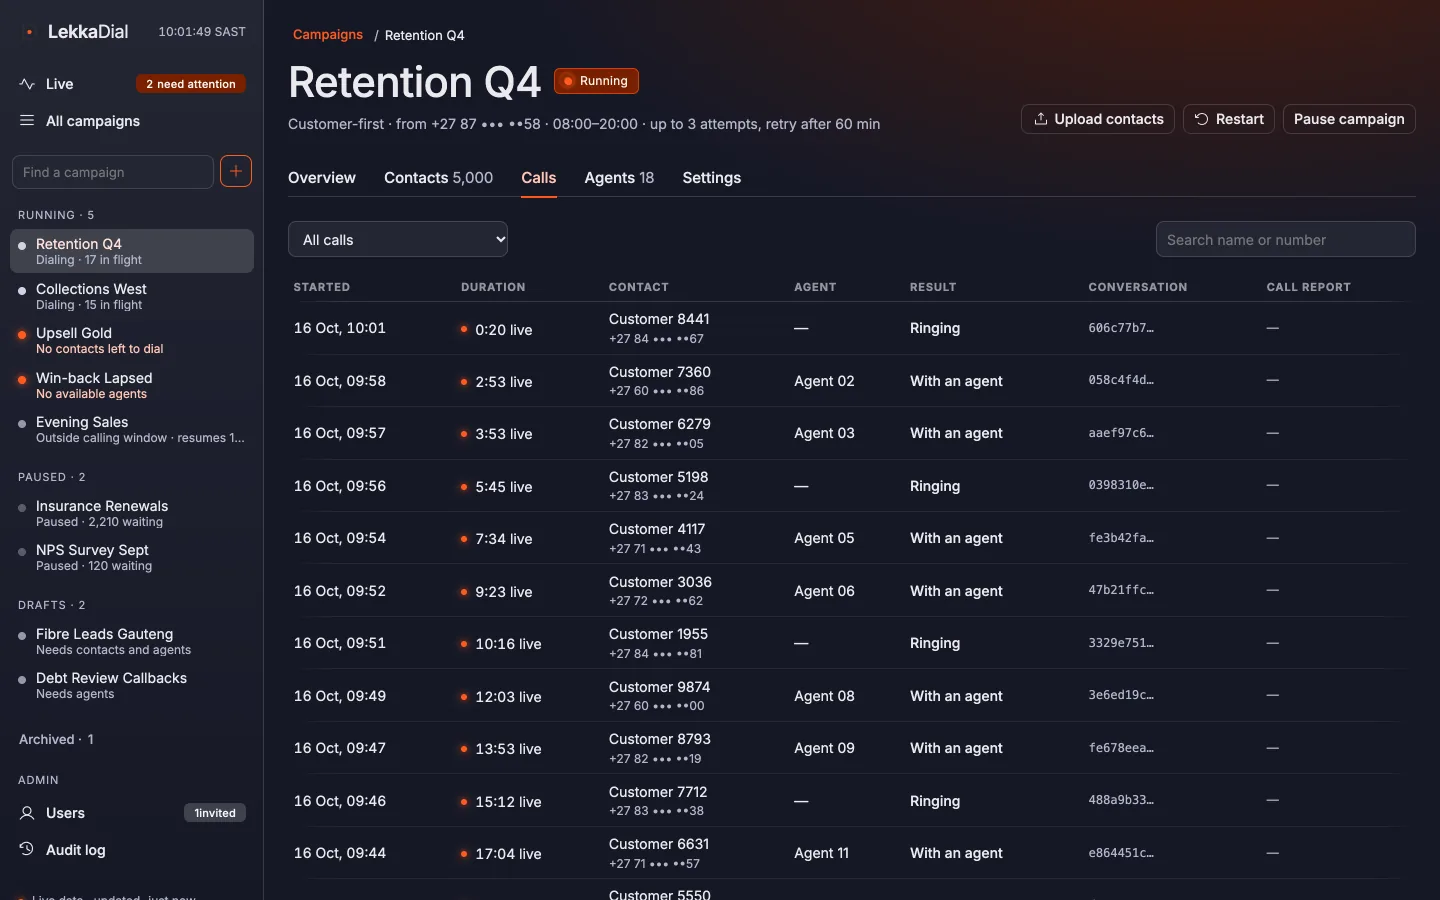Click the 0:20 live duration

[x=496, y=330]
